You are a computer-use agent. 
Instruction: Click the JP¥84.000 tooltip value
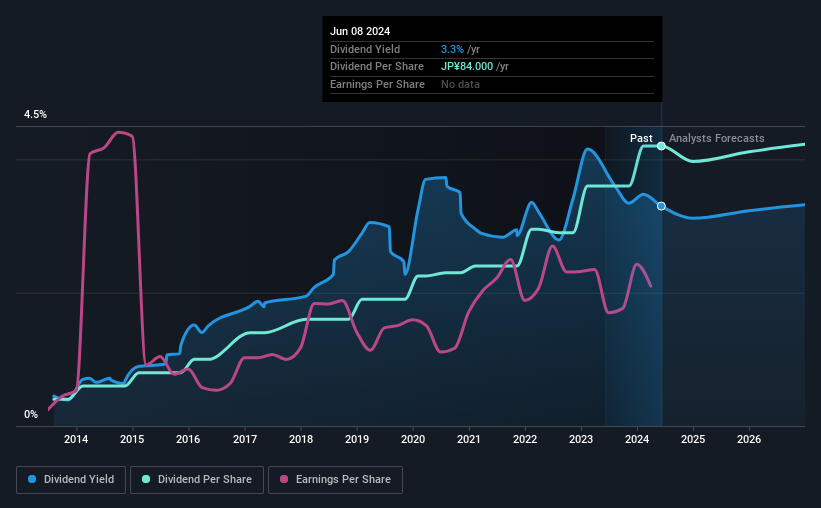coord(467,67)
